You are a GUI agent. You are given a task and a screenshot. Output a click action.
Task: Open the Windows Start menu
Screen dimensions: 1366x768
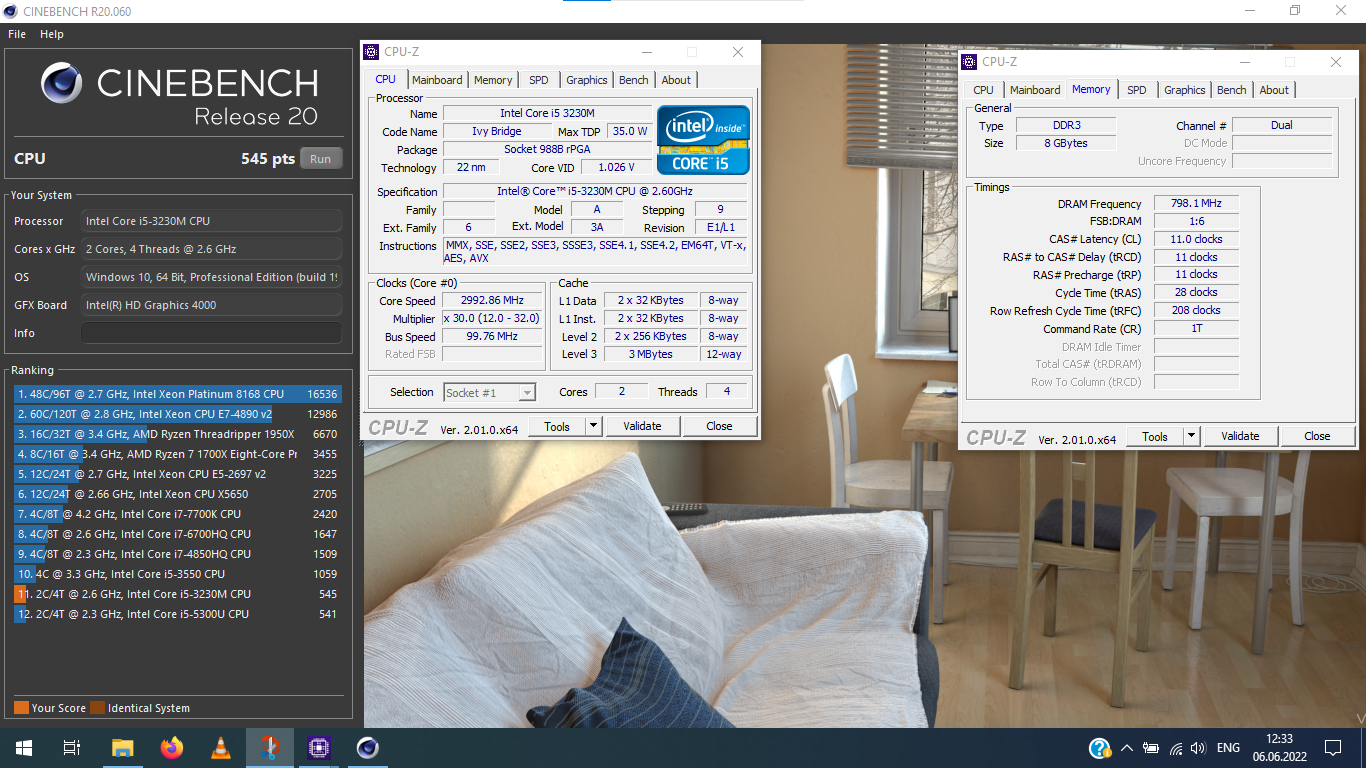(x=24, y=747)
